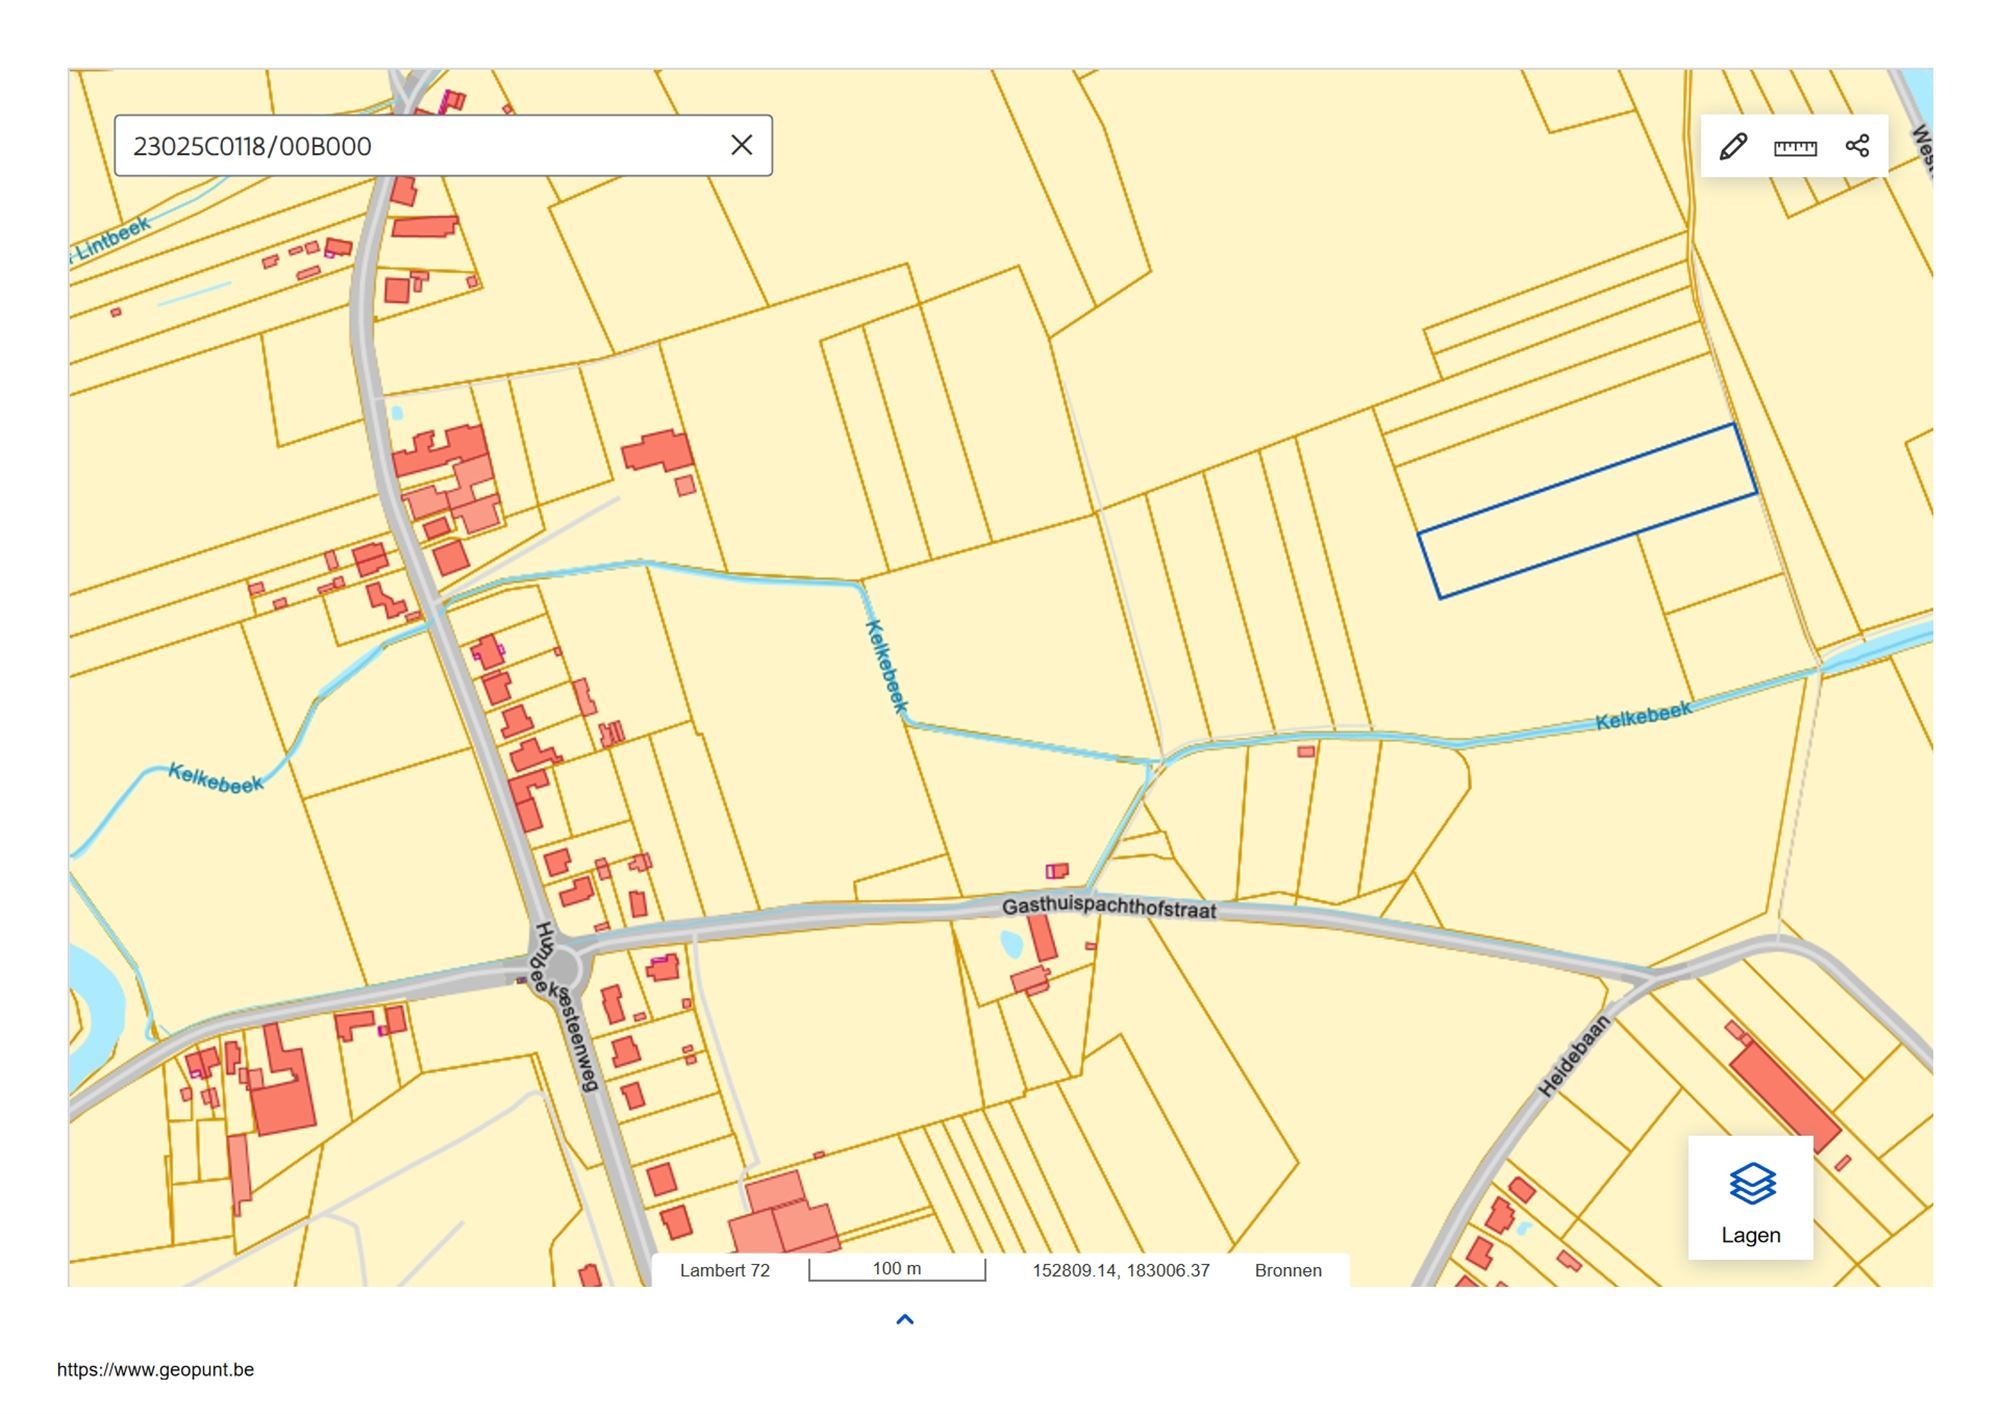Click the roundabout on Humbeeksesteenweg
Image resolution: width=2000 pixels, height=1414 pixels.
(x=563, y=967)
